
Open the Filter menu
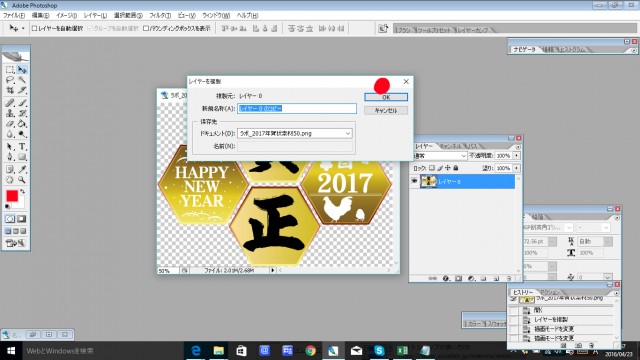(x=160, y=16)
